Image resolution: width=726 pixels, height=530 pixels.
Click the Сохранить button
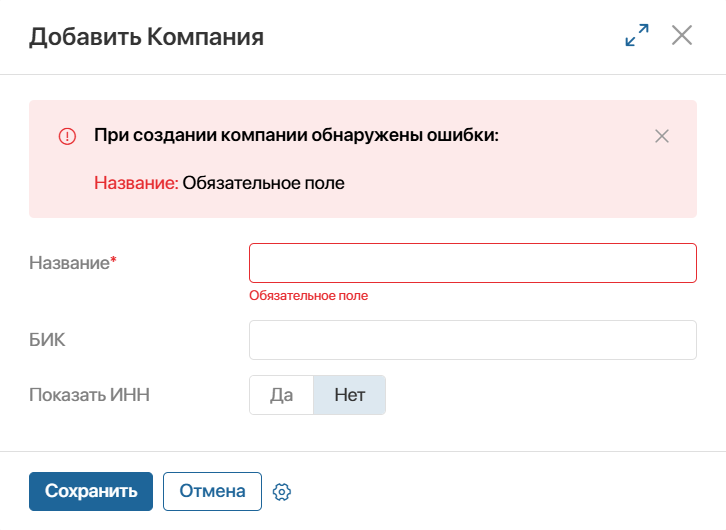pyautogui.click(x=91, y=491)
